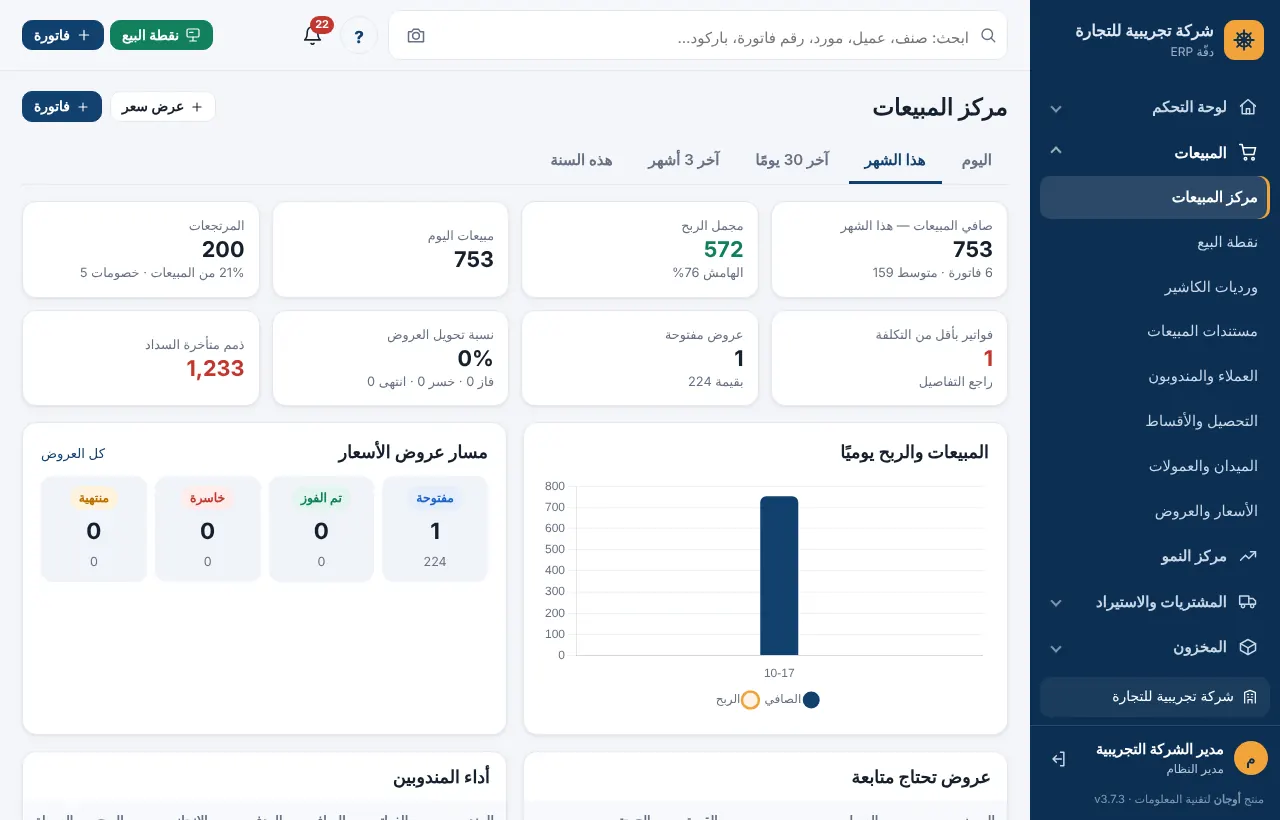Click the camera barcode scan icon
This screenshot has height=820, width=1280.
coord(416,36)
